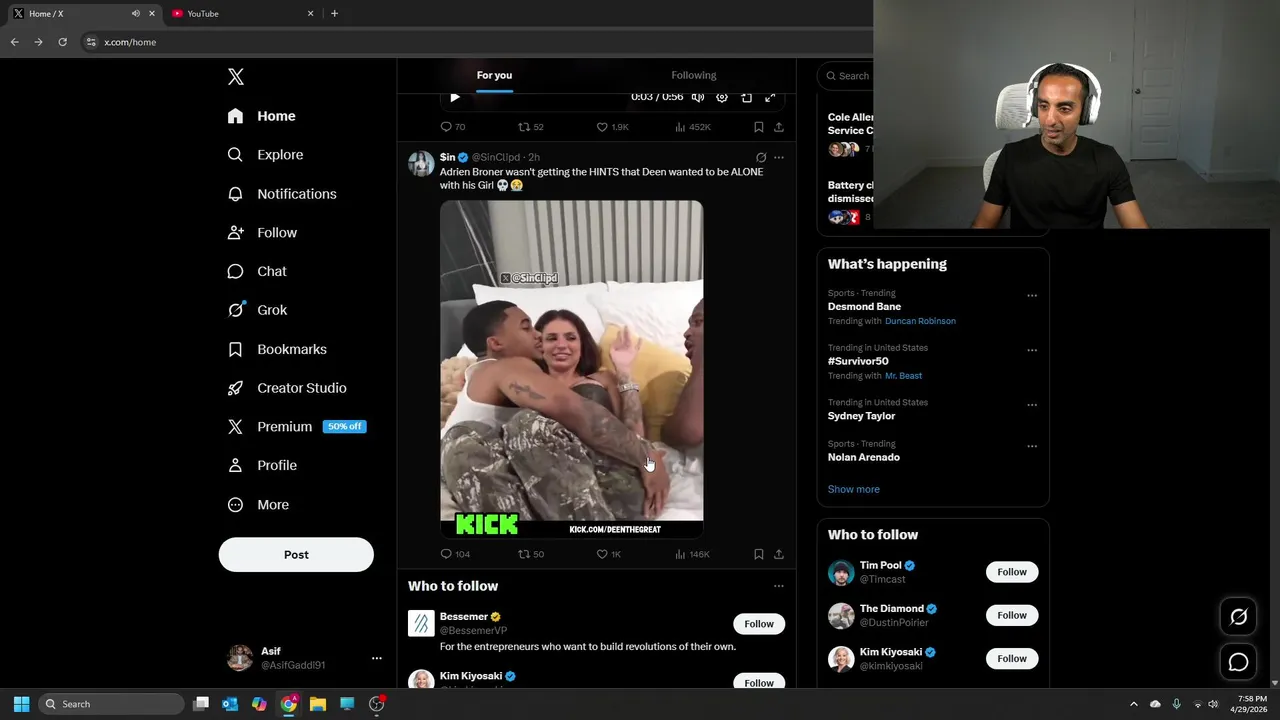1280x720 pixels.
Task: Follow Kim Kiyosaki in right sidebar
Action: pos(1011,658)
